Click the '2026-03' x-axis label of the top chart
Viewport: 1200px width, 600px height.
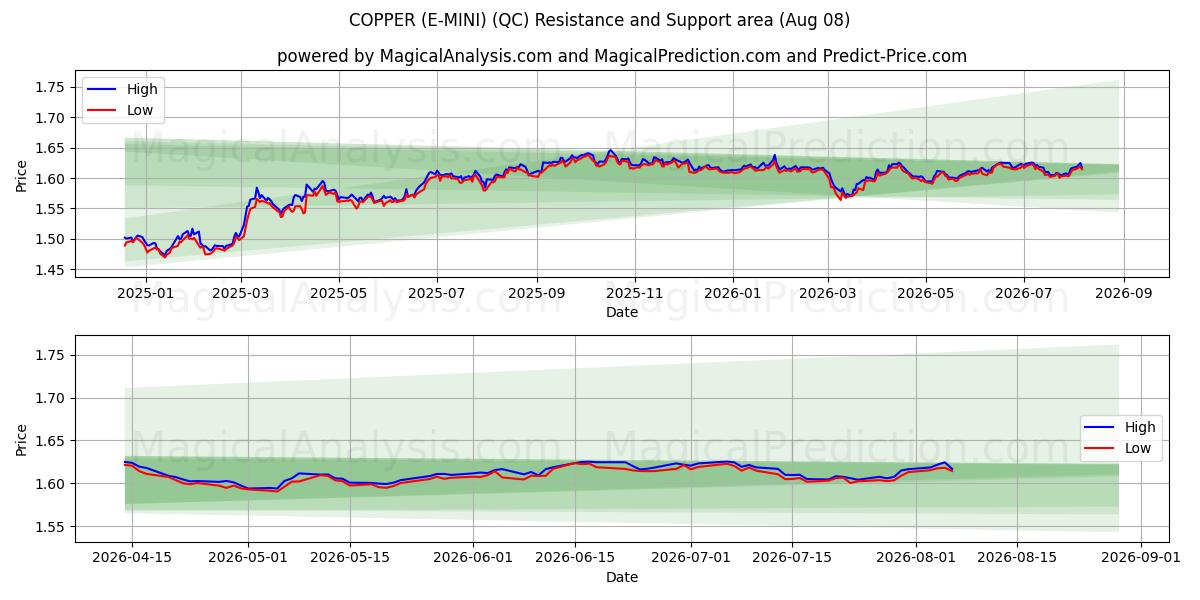tap(828, 294)
